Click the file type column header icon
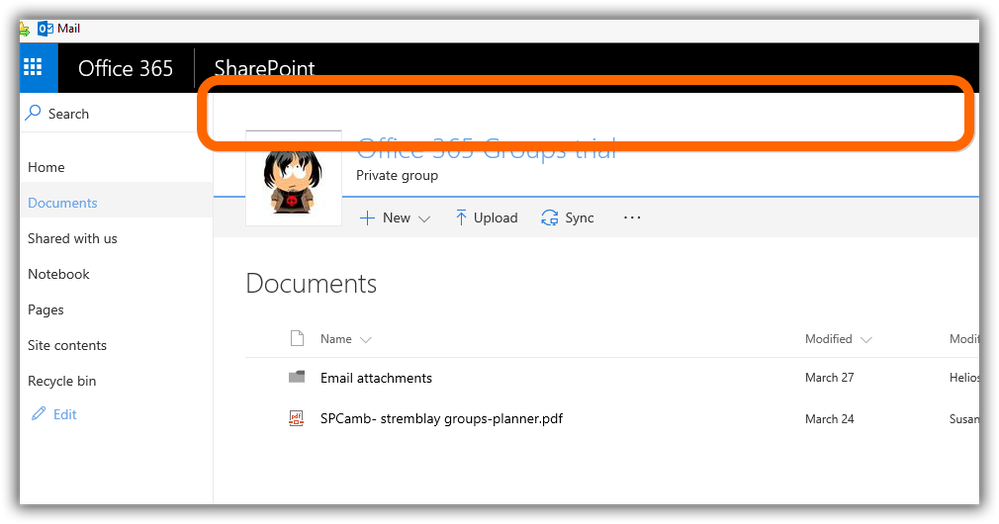The width and height of the screenshot is (999, 524). tap(297, 338)
